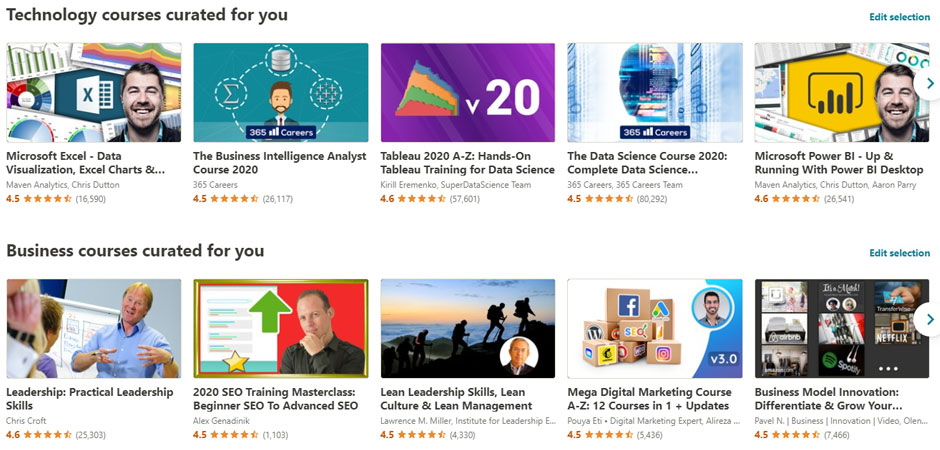This screenshot has width=940, height=450.
Task: Open 2020 SEO Training Masterclass thumbnail
Action: [x=281, y=328]
